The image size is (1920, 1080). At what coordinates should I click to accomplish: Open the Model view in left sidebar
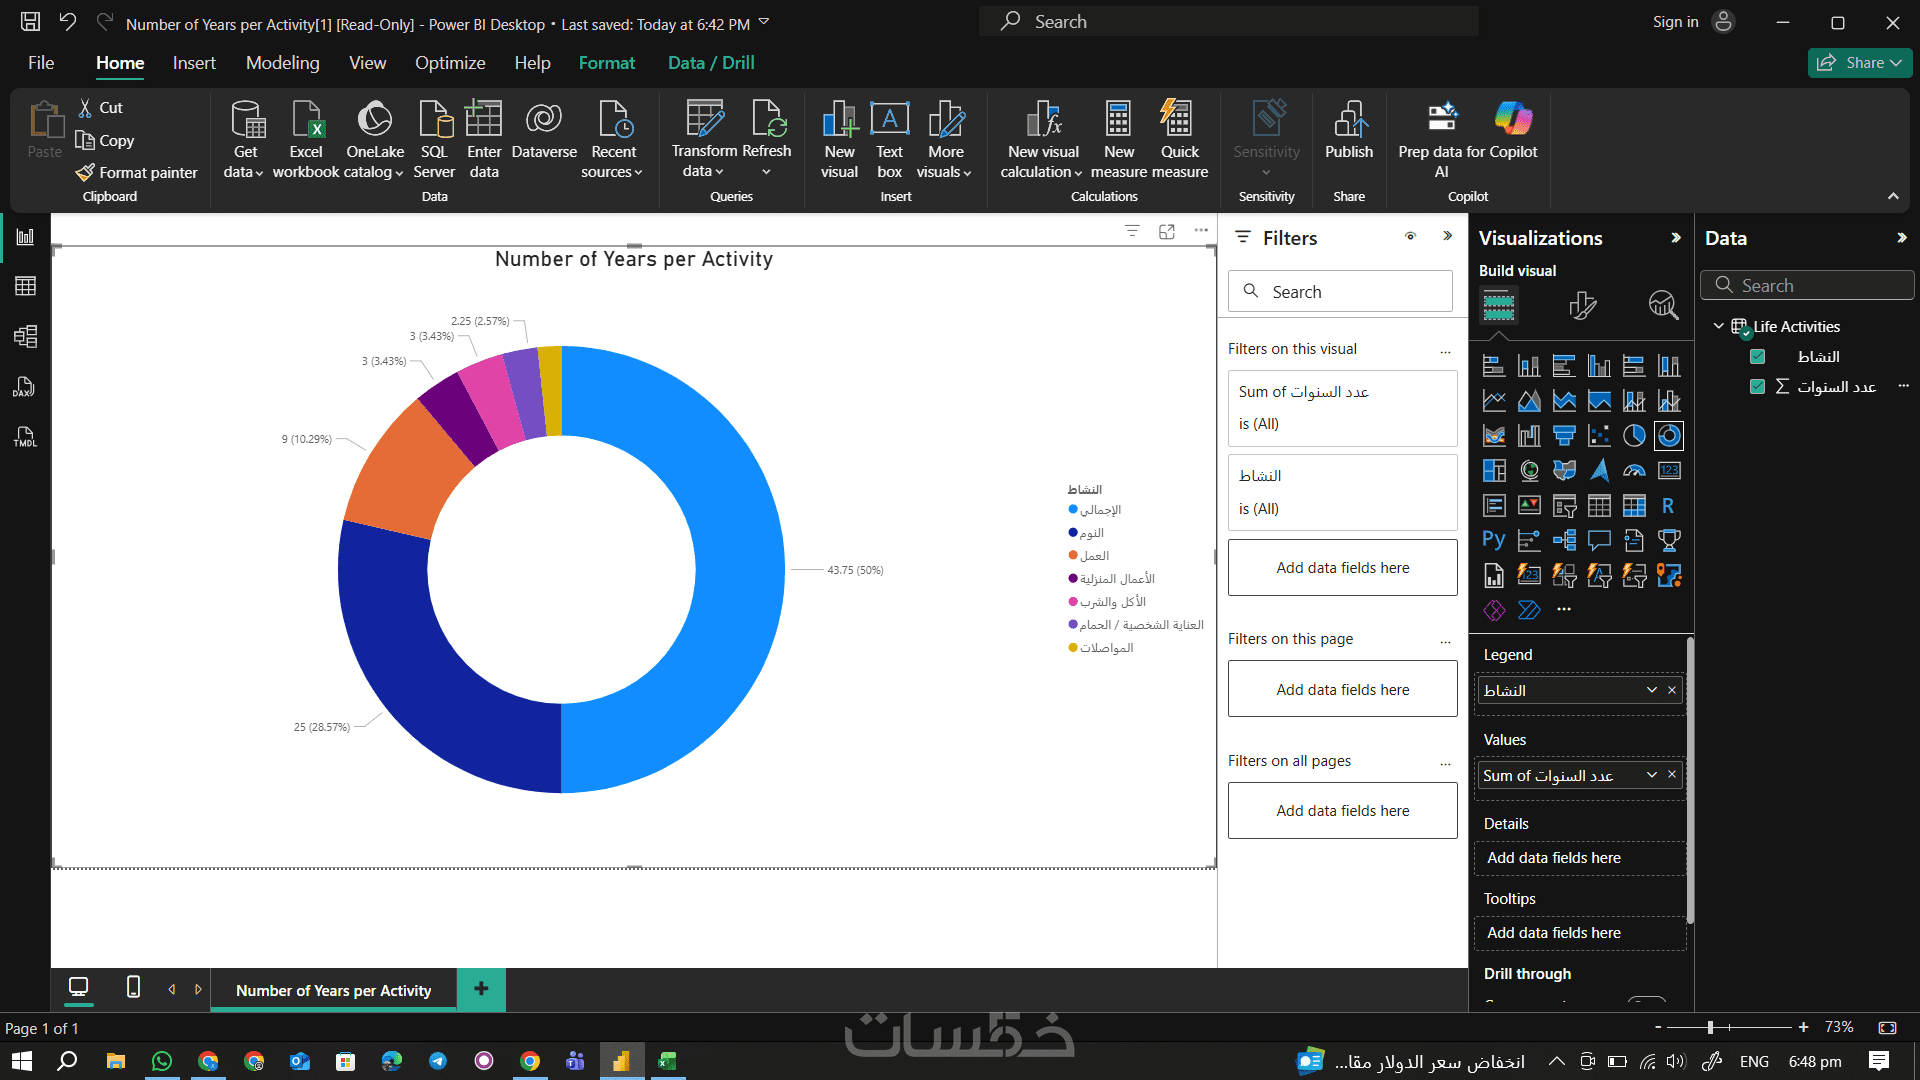[25, 337]
